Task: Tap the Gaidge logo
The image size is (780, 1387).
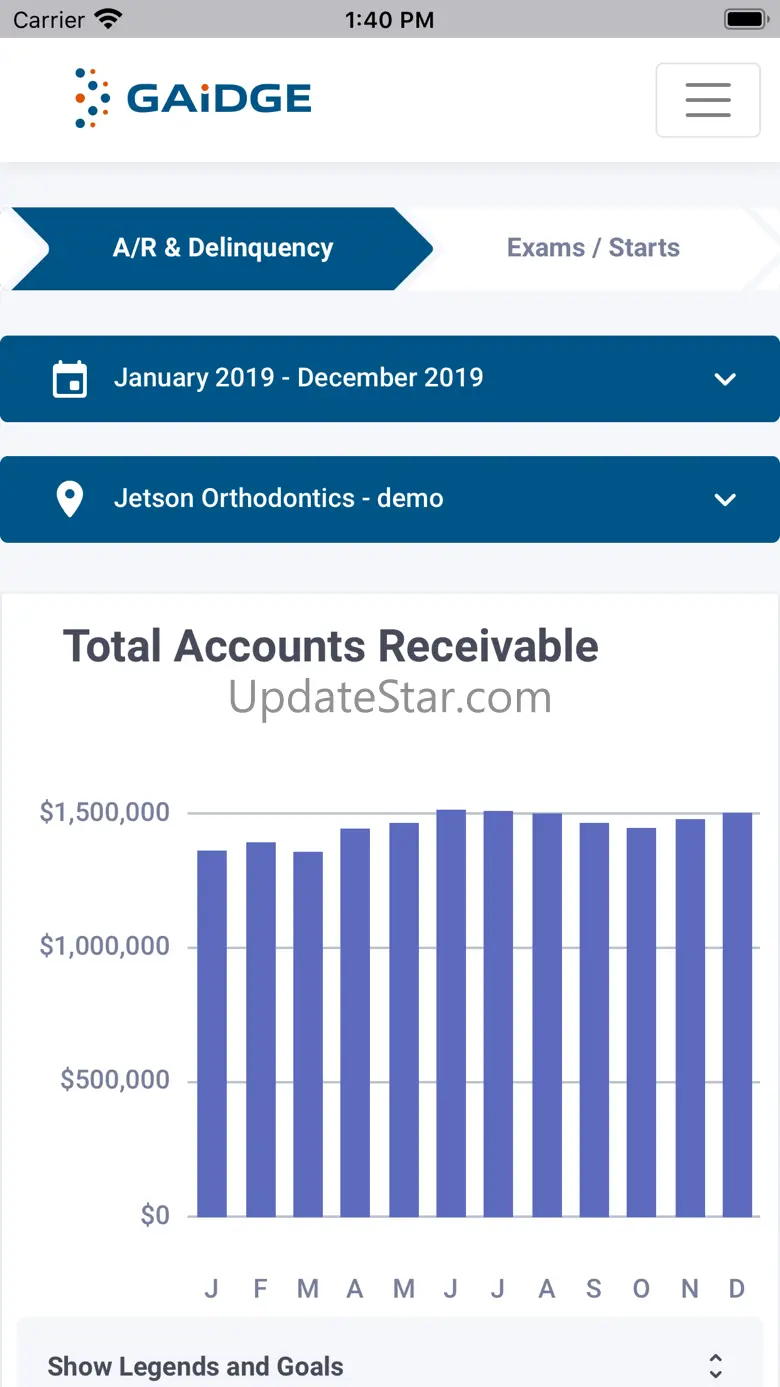Action: 193,98
